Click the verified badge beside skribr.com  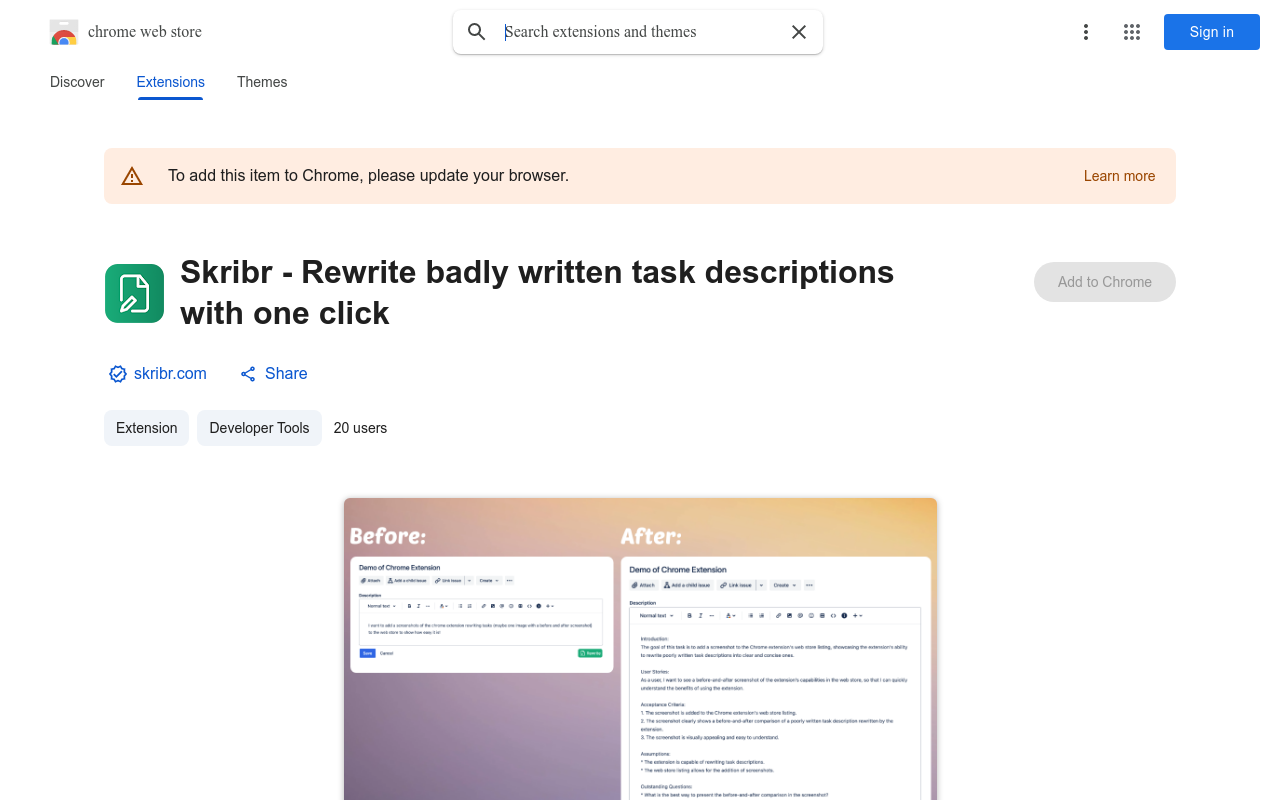[x=118, y=374]
